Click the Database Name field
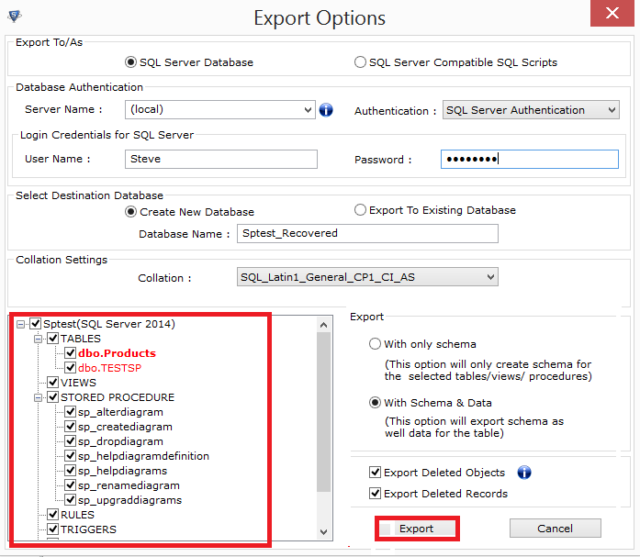 (367, 233)
